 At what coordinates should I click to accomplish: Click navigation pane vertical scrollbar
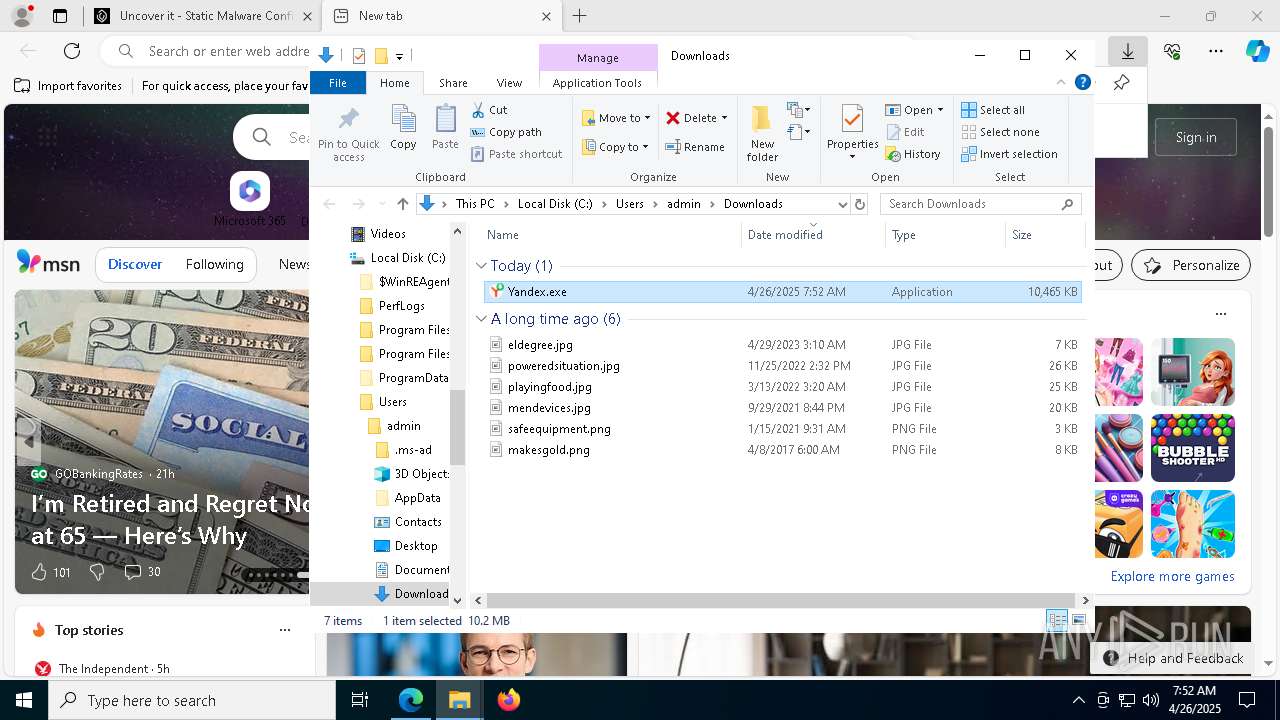coord(458,427)
